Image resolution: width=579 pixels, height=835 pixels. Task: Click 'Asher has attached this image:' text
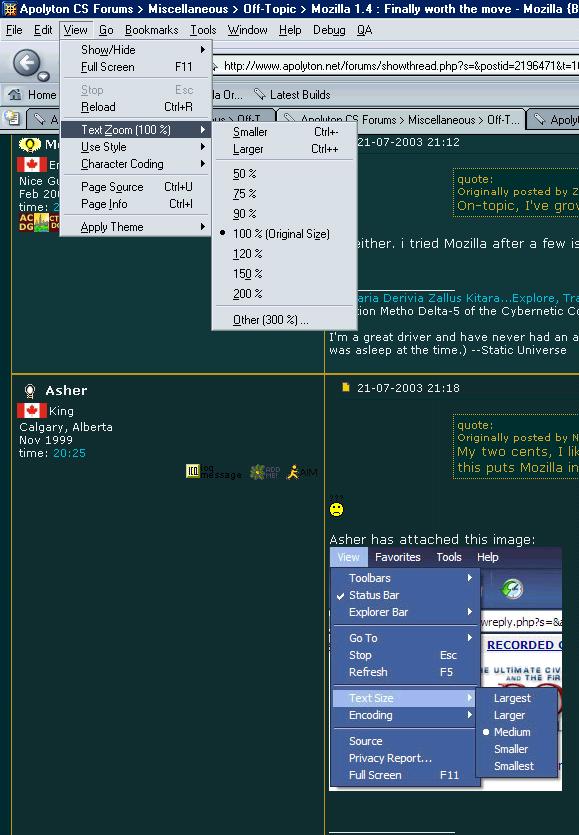pos(432,539)
